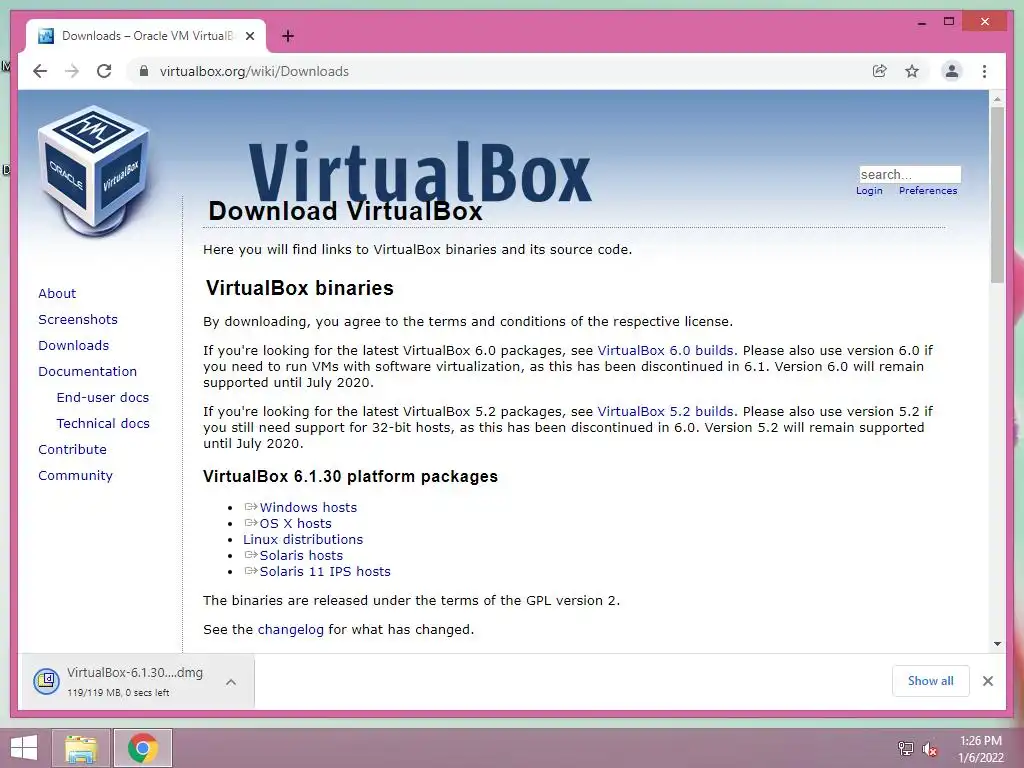1024x768 pixels.
Task: Click the browser forward arrow
Action: tap(72, 71)
